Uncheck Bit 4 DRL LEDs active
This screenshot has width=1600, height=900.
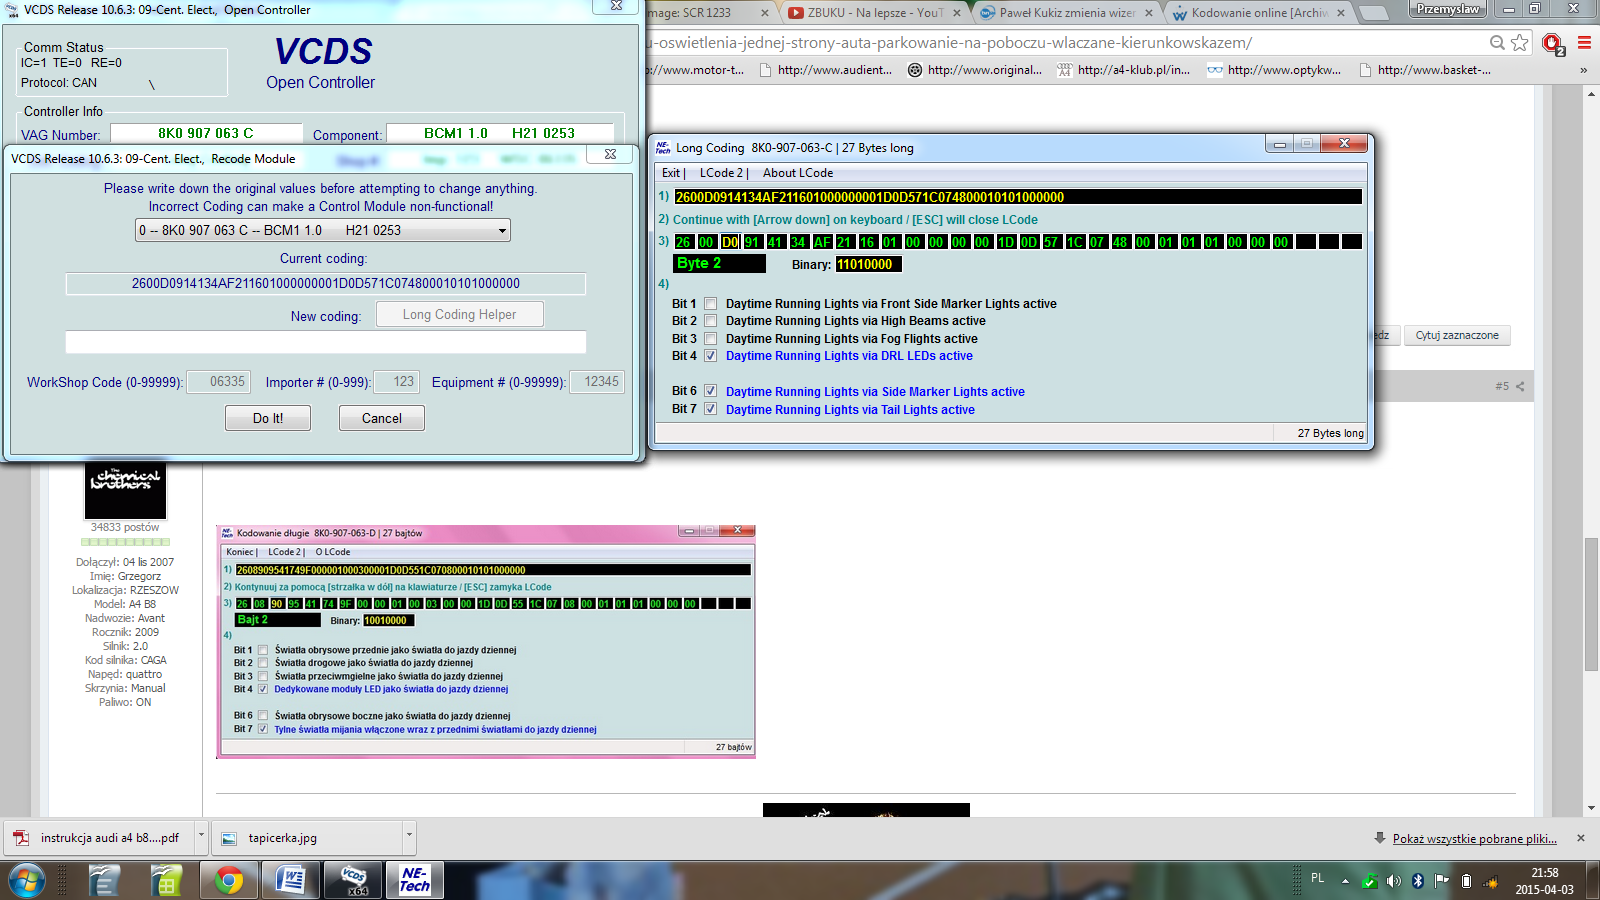coord(711,356)
